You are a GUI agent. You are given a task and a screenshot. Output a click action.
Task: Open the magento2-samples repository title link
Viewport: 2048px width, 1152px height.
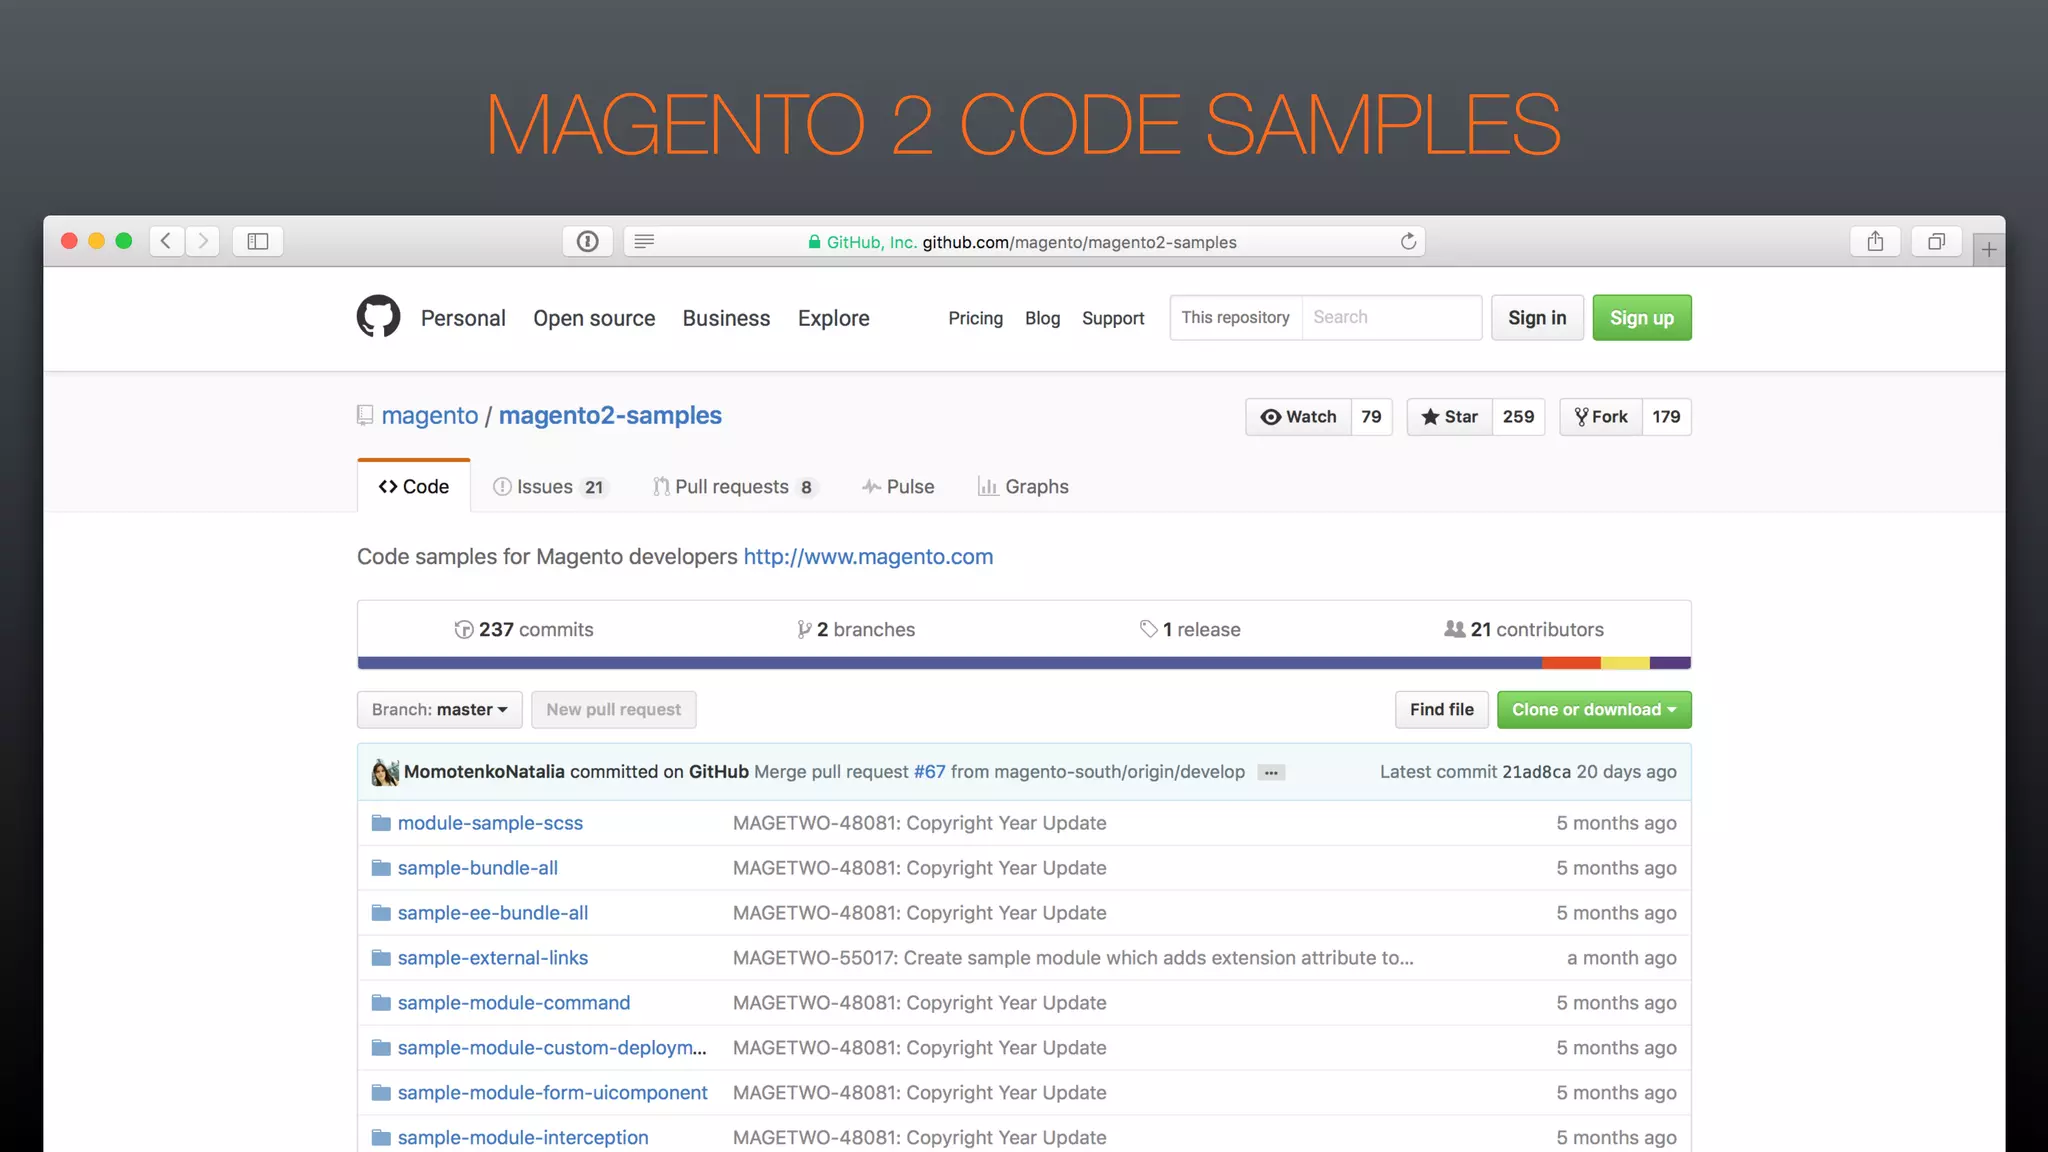pos(610,415)
